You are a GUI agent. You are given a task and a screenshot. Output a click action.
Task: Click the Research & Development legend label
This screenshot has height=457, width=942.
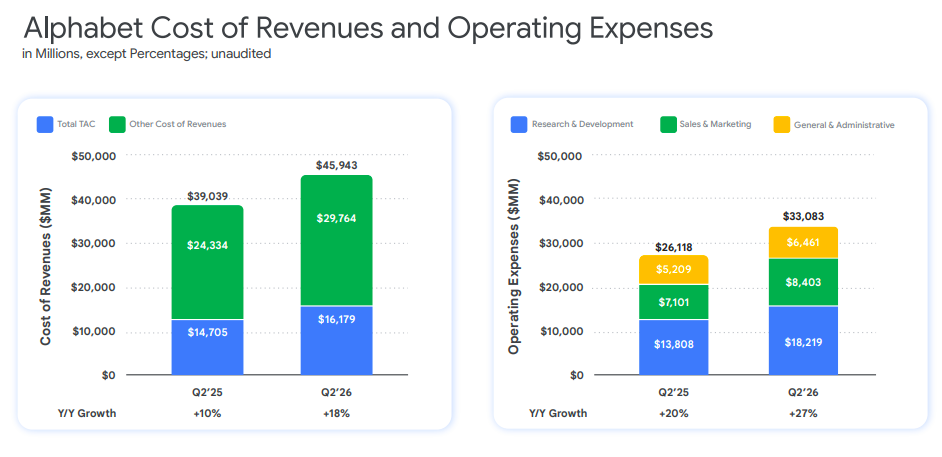pos(582,124)
